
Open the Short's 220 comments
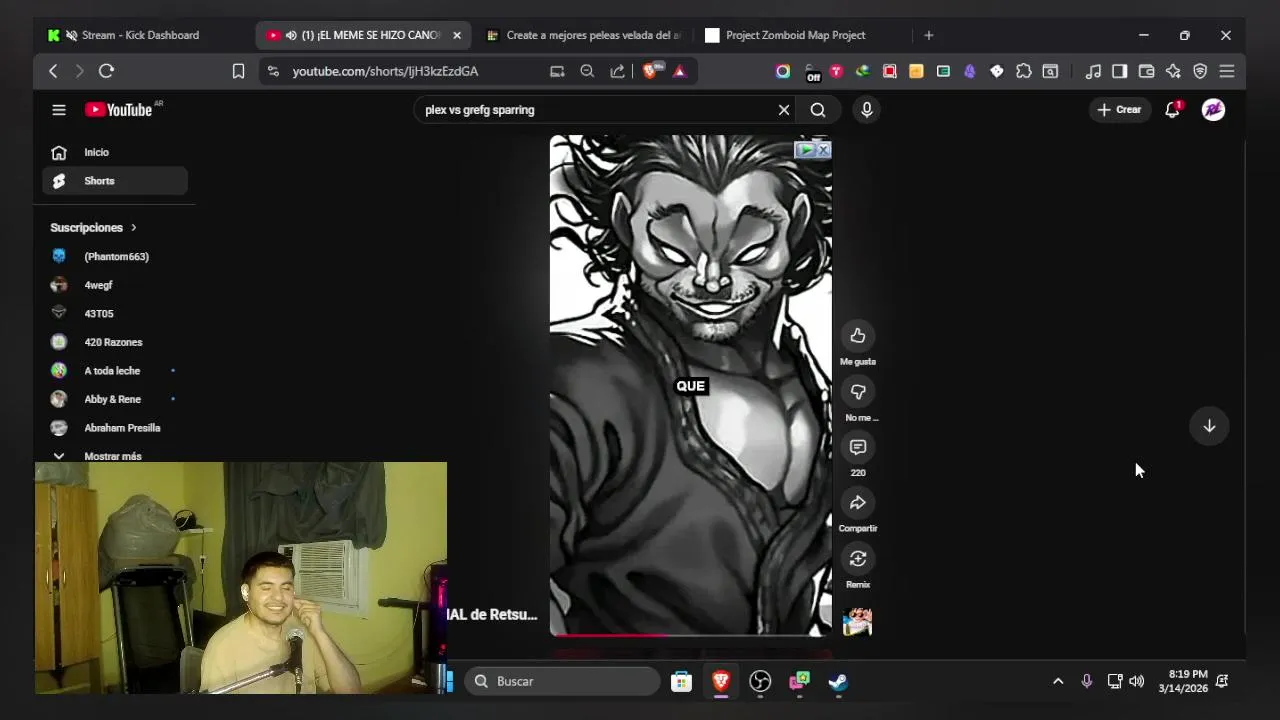858,447
